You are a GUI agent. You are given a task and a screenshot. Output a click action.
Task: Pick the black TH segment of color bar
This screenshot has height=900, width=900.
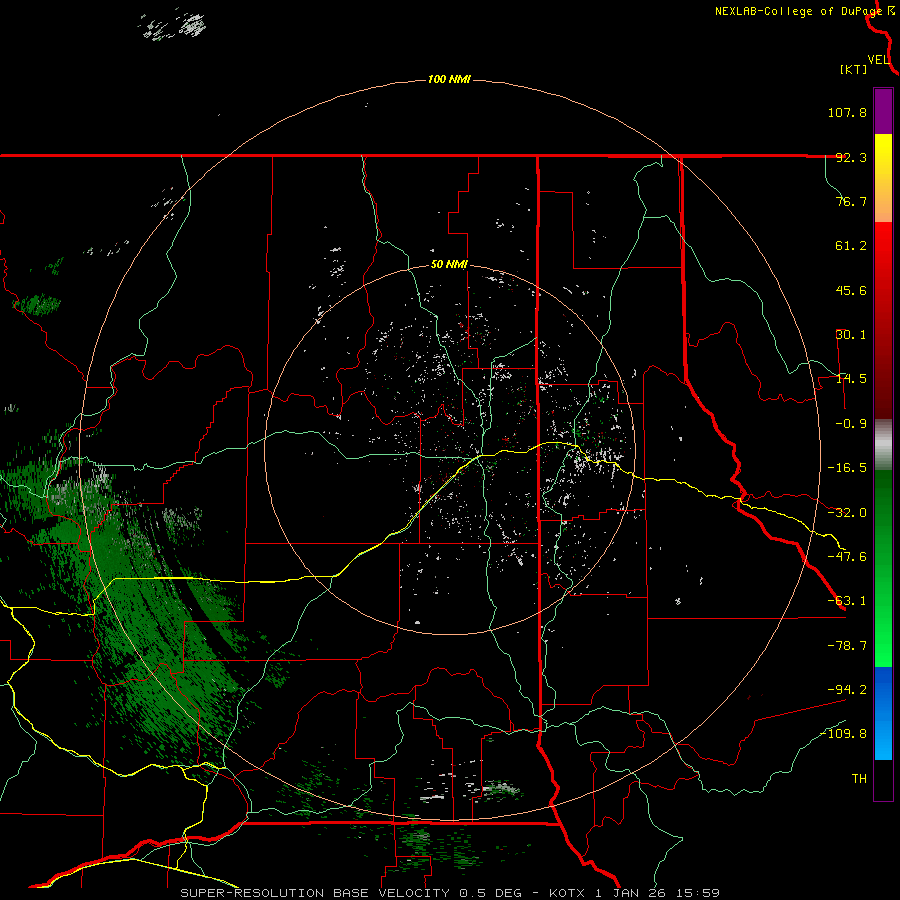[x=883, y=779]
